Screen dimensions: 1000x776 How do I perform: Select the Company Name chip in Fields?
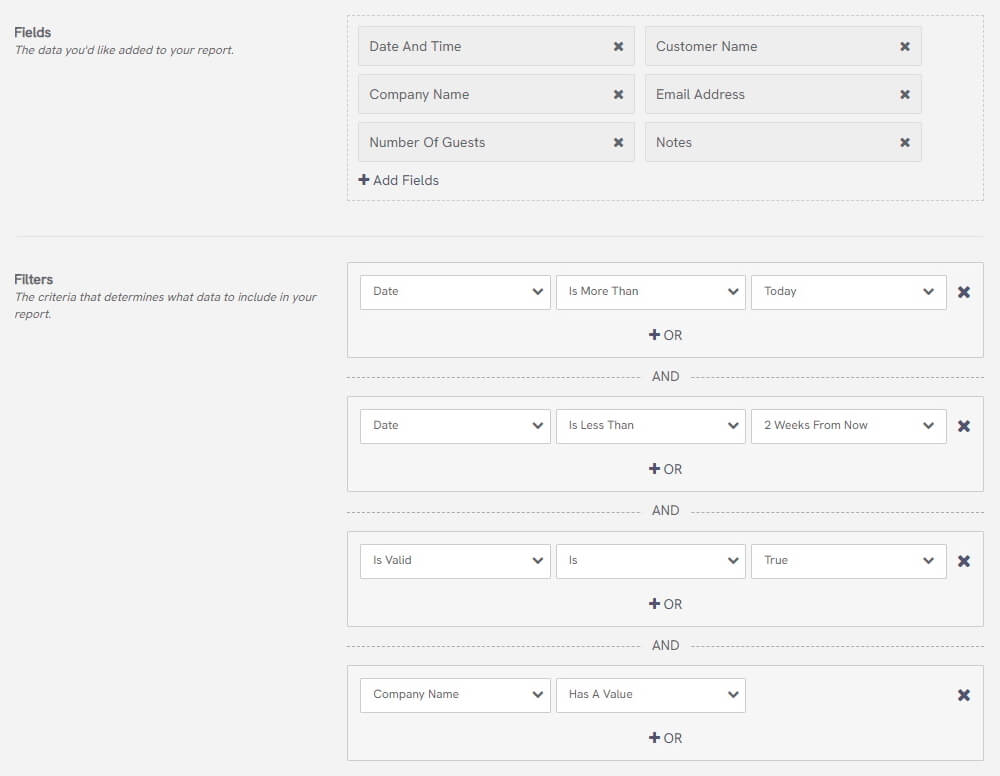496,94
